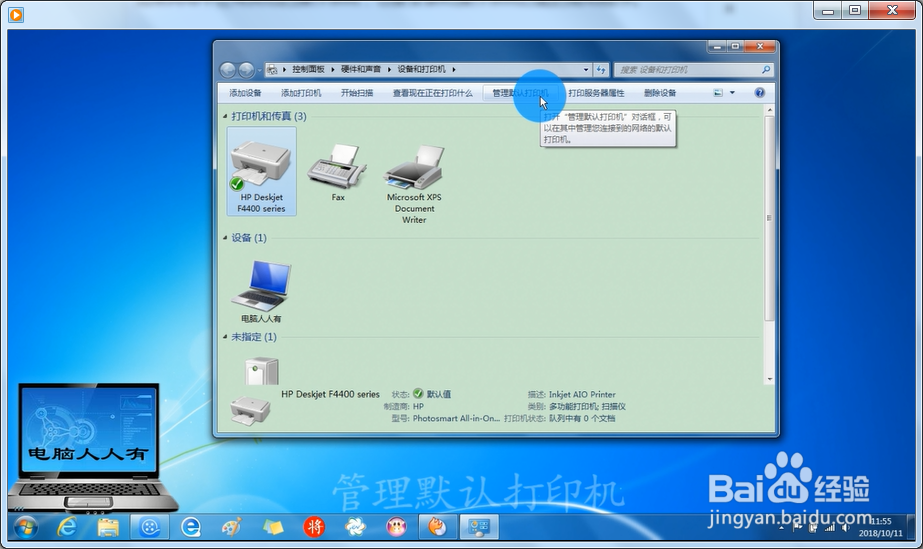Click the scroll-up arrow of the list

click(x=769, y=110)
